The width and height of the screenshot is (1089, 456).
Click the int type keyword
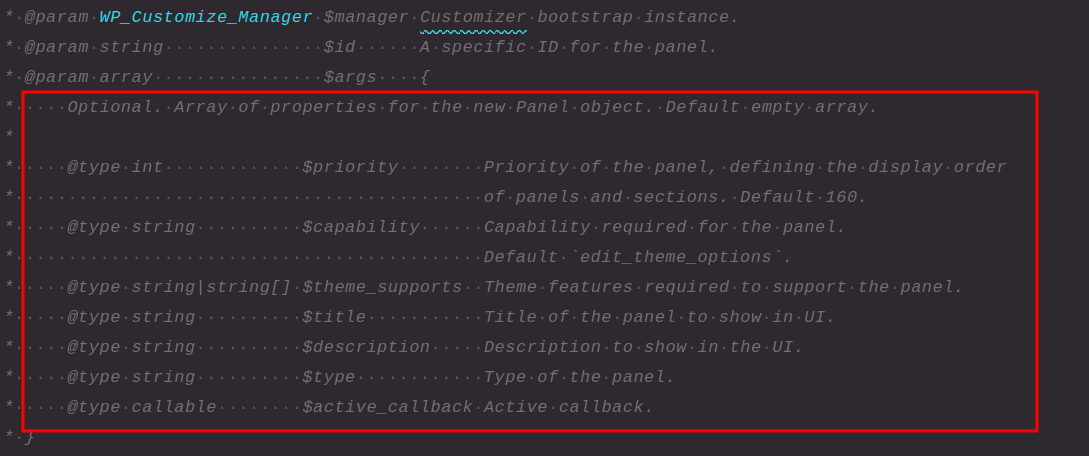(x=147, y=167)
